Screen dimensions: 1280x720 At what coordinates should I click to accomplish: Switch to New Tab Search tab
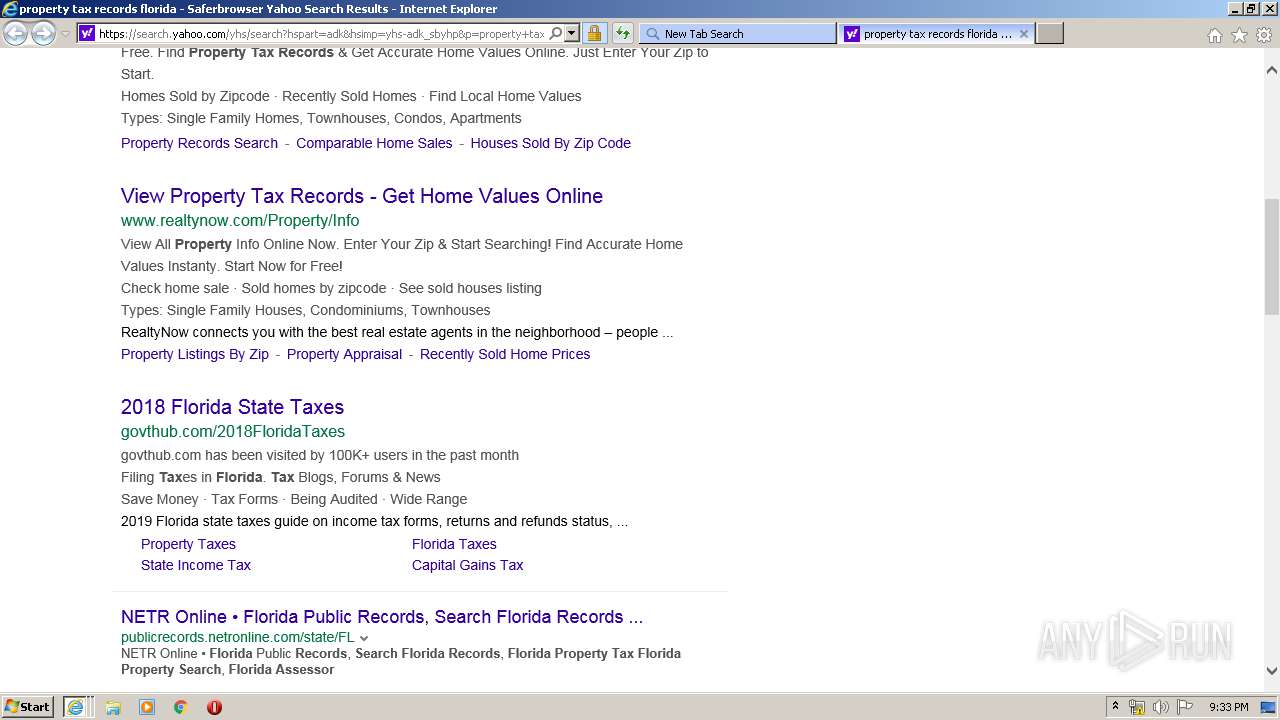pyautogui.click(x=737, y=33)
